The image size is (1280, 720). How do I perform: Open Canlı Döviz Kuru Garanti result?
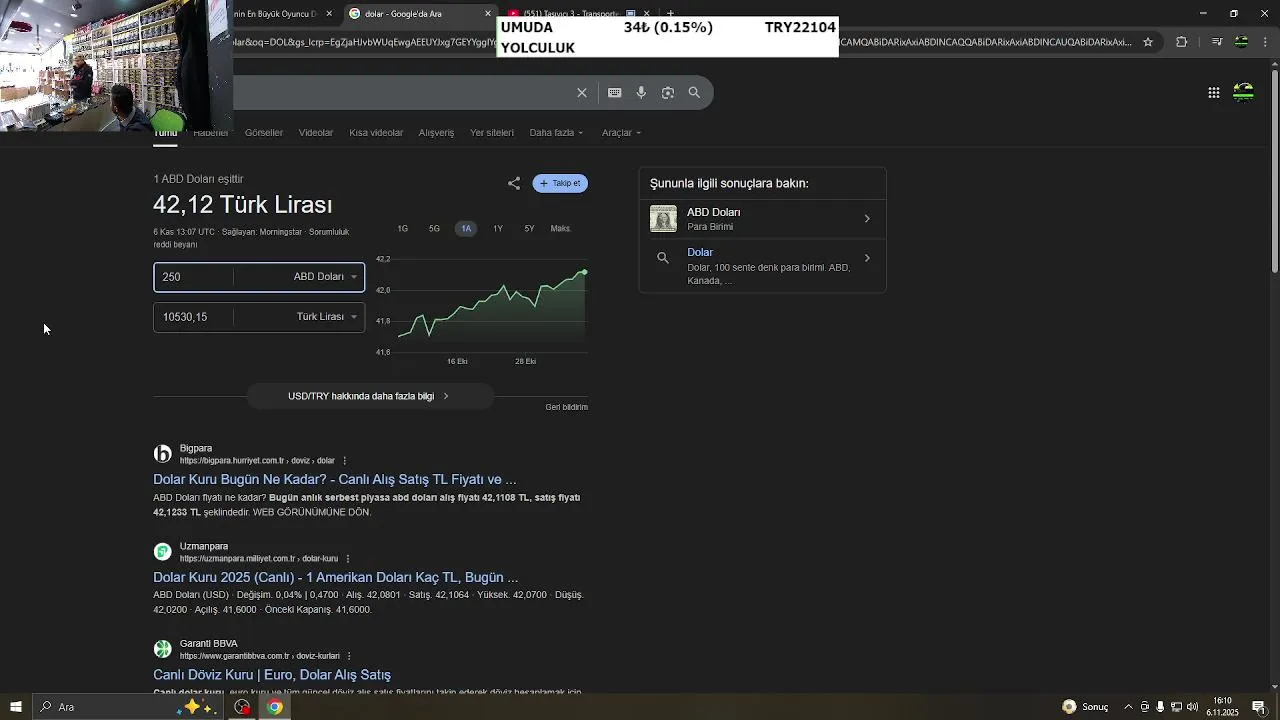click(272, 675)
